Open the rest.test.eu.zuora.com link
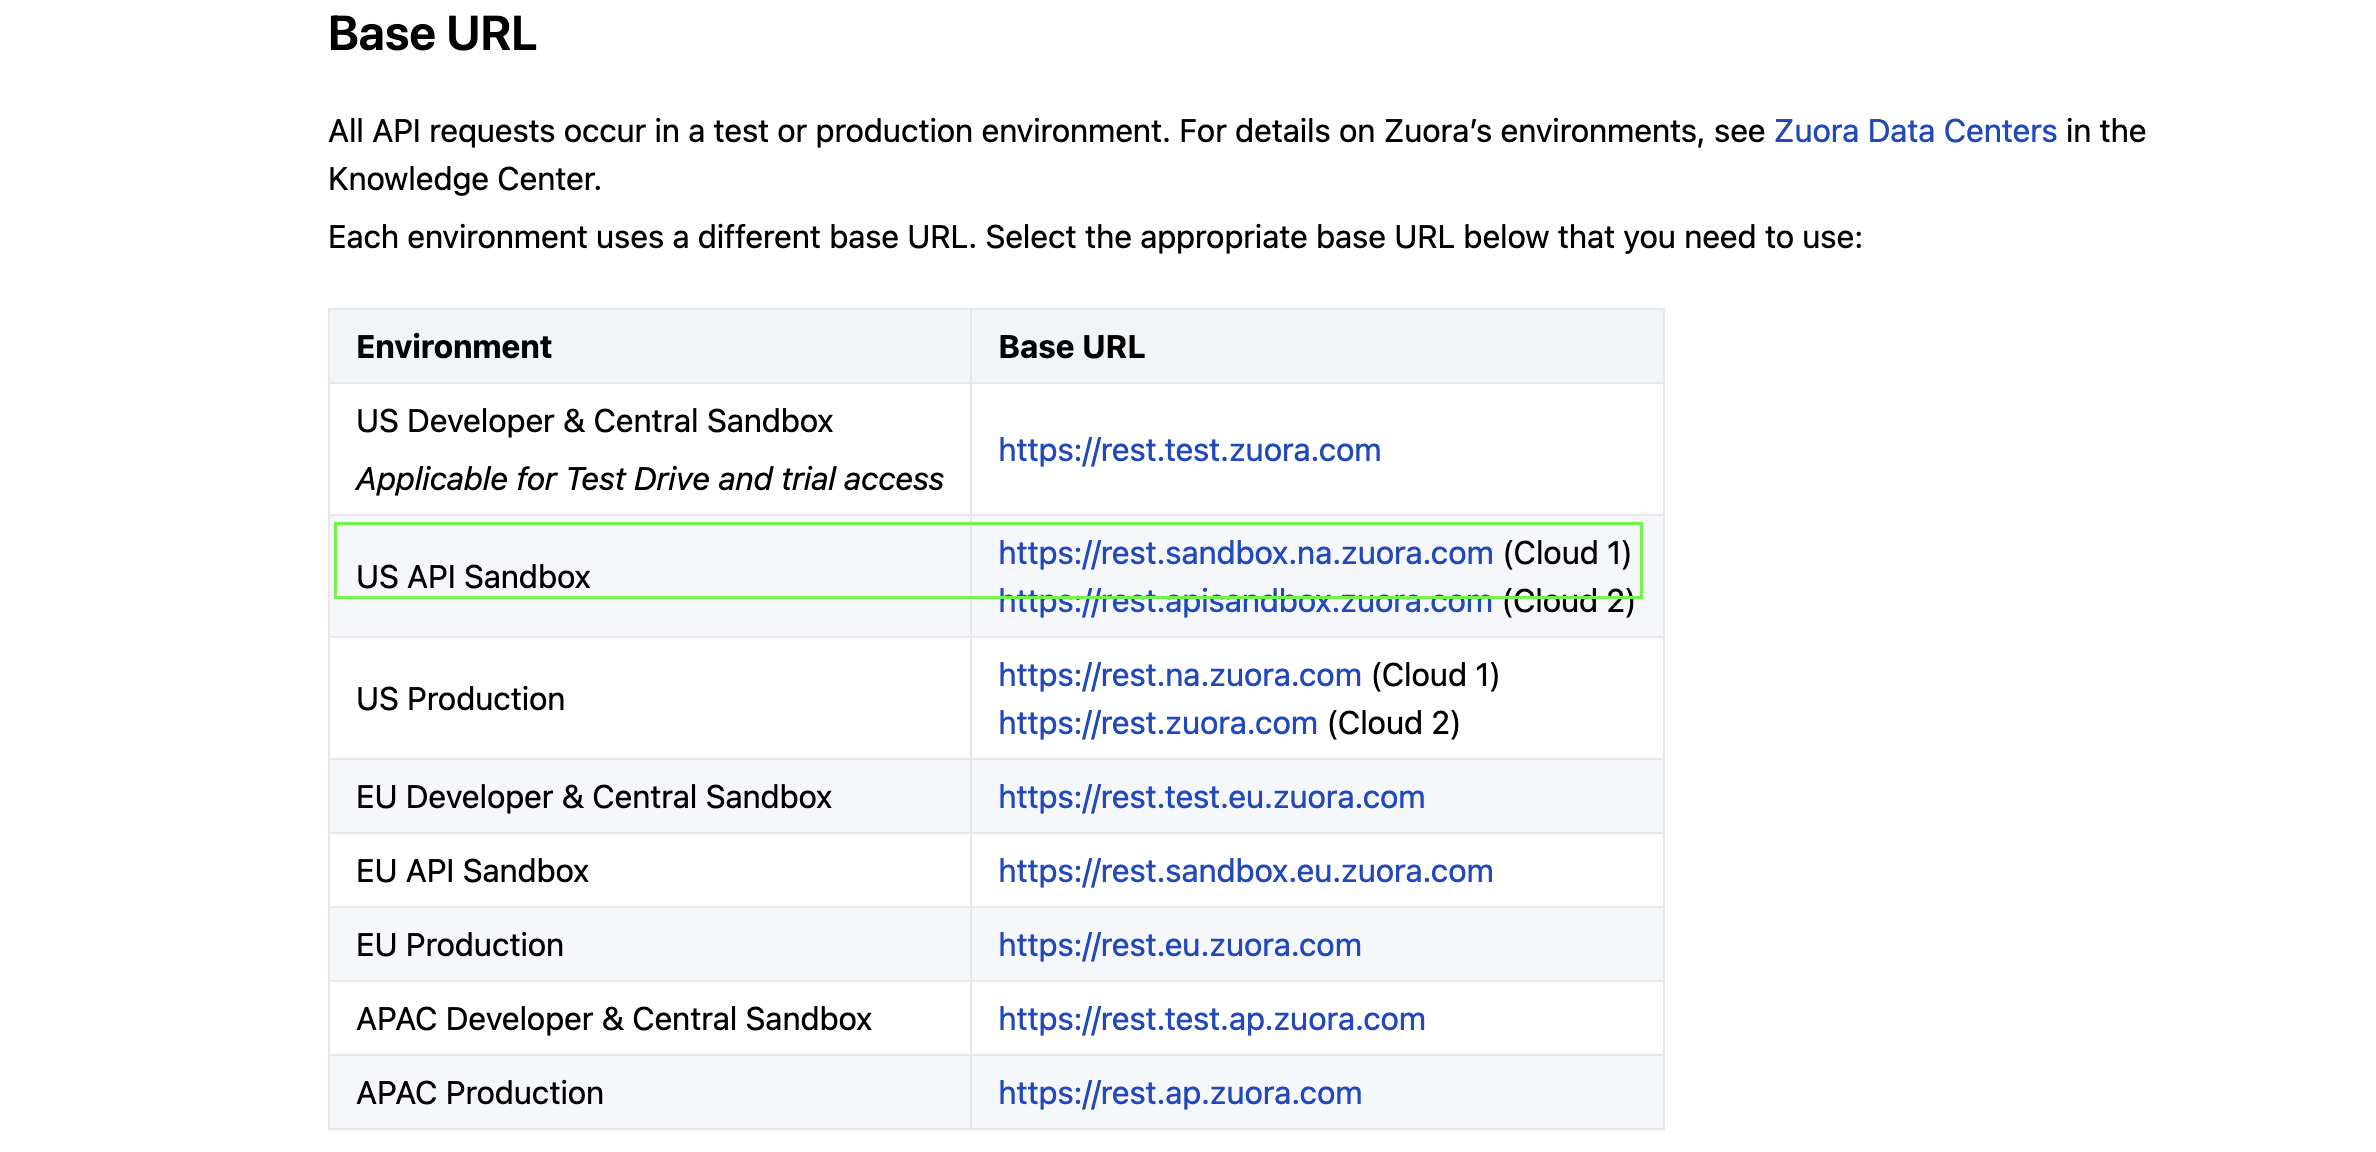The image size is (2376, 1152). [1211, 797]
